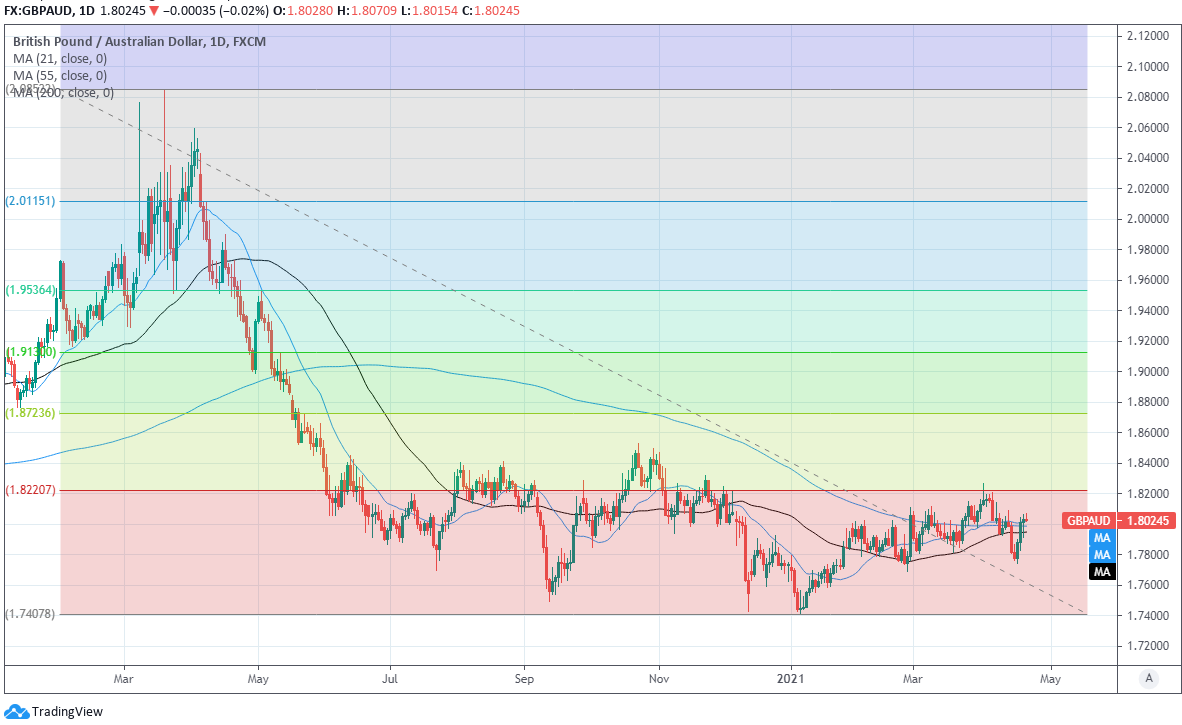Select the black MA badge on price axis
The height and width of the screenshot is (725, 1182).
pos(1102,572)
